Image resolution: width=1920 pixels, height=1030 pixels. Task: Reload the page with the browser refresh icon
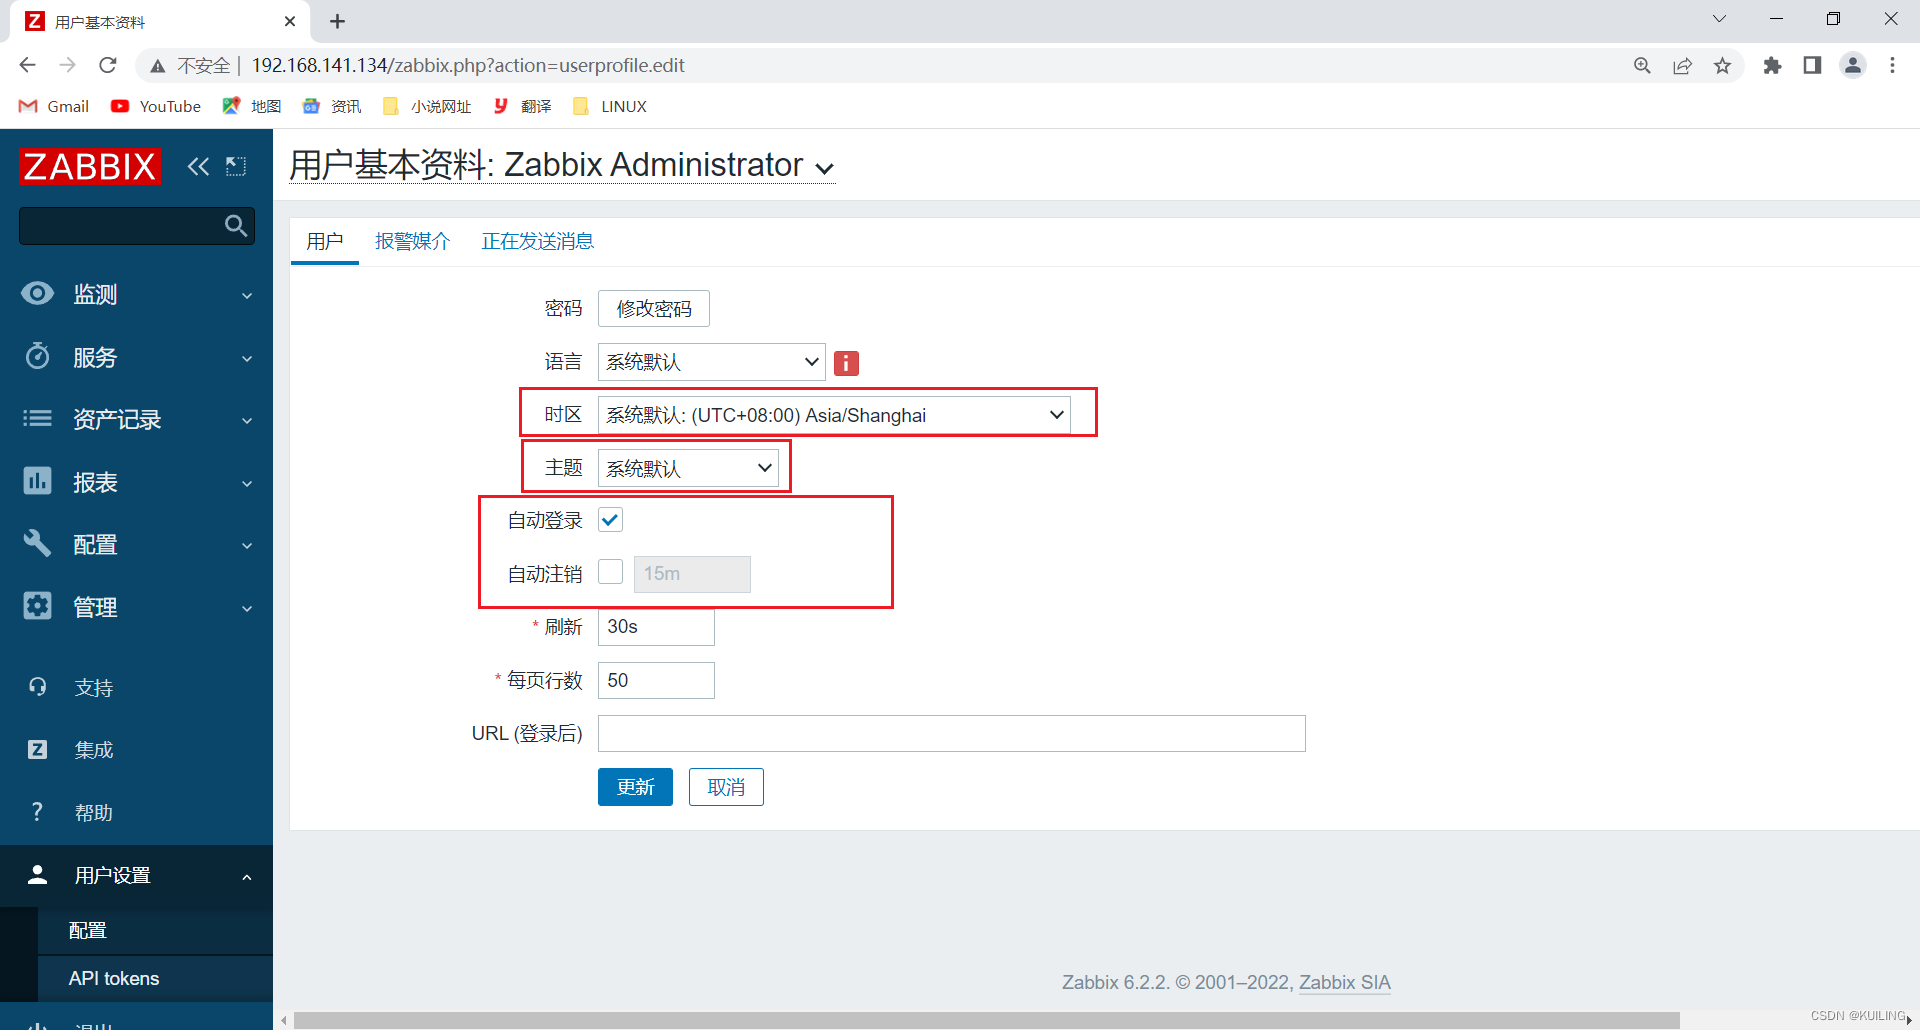click(108, 65)
